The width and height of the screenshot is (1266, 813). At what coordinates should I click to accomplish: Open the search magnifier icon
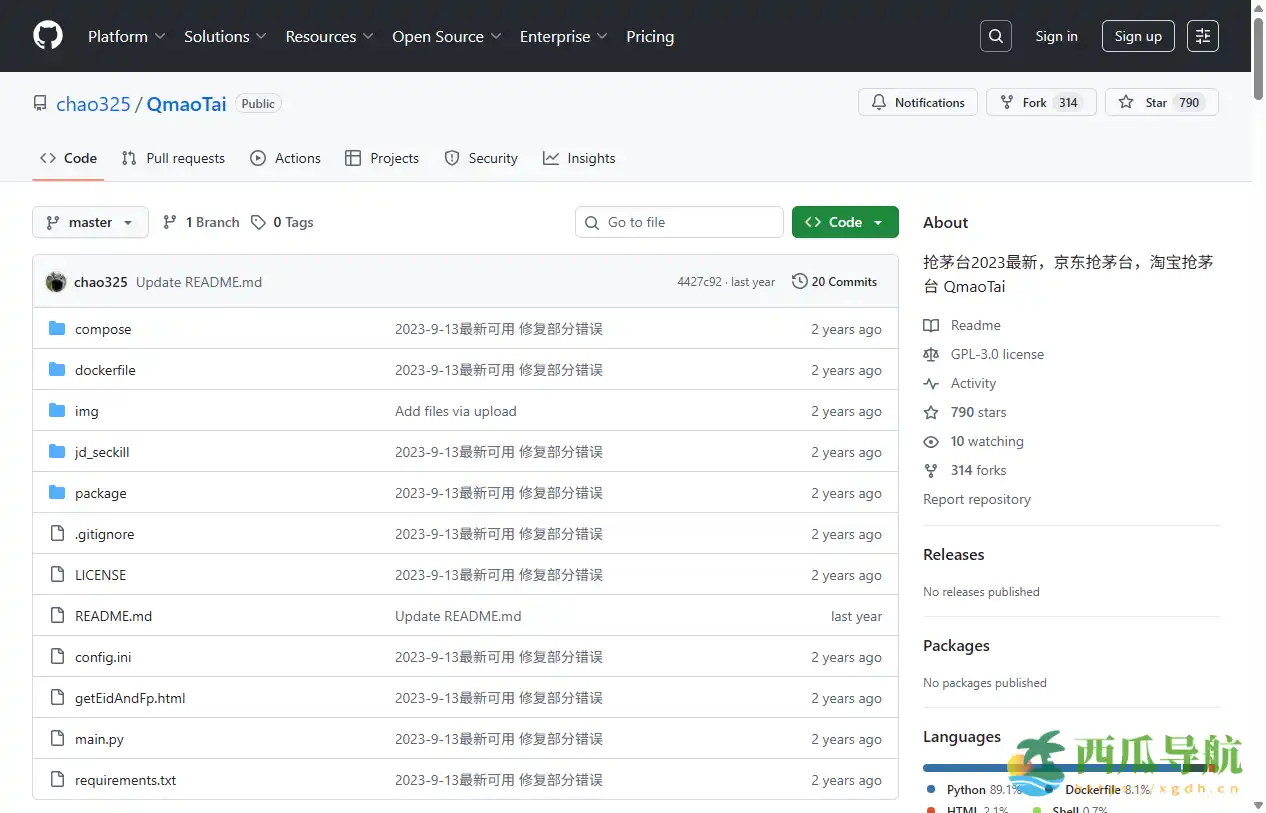tap(995, 36)
